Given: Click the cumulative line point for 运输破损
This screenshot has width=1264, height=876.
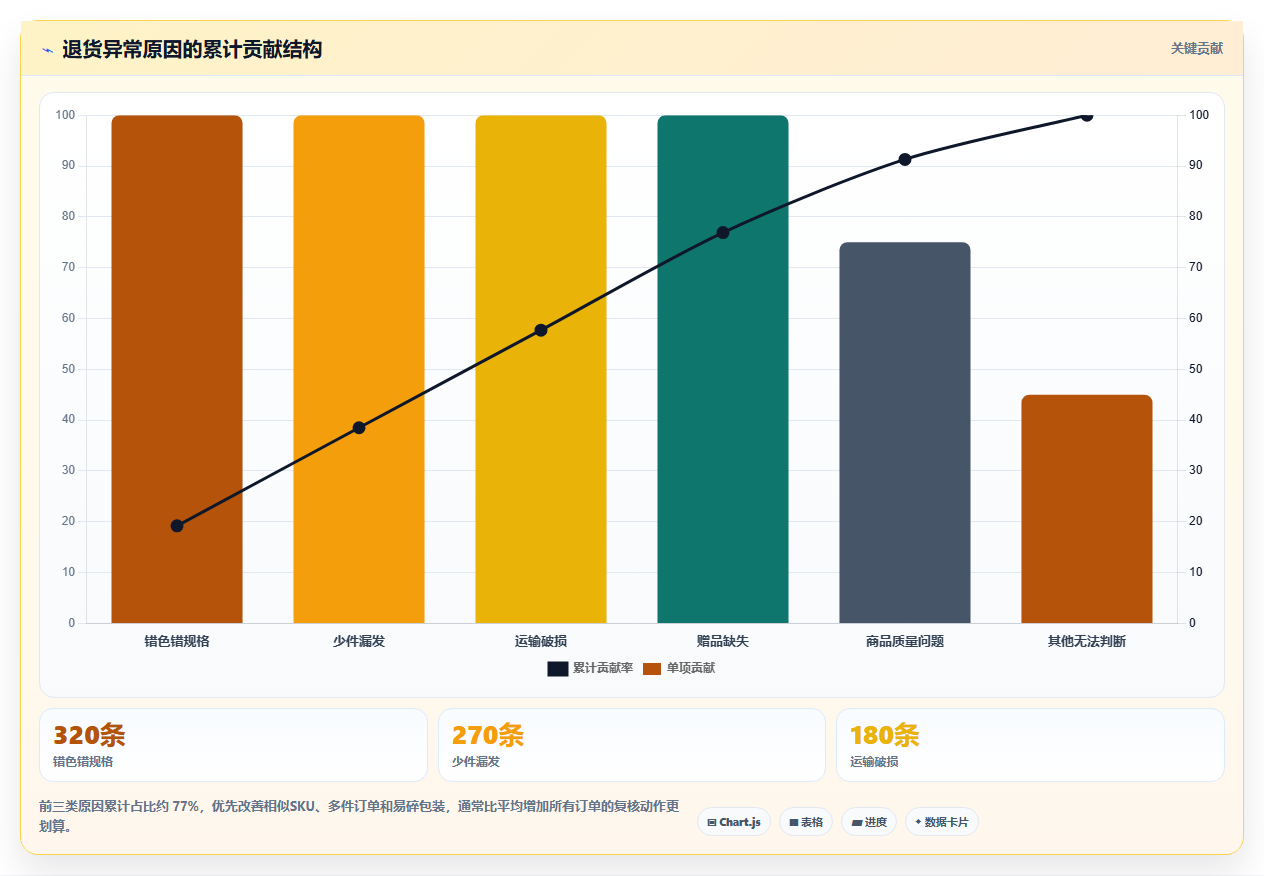Looking at the screenshot, I should [541, 330].
